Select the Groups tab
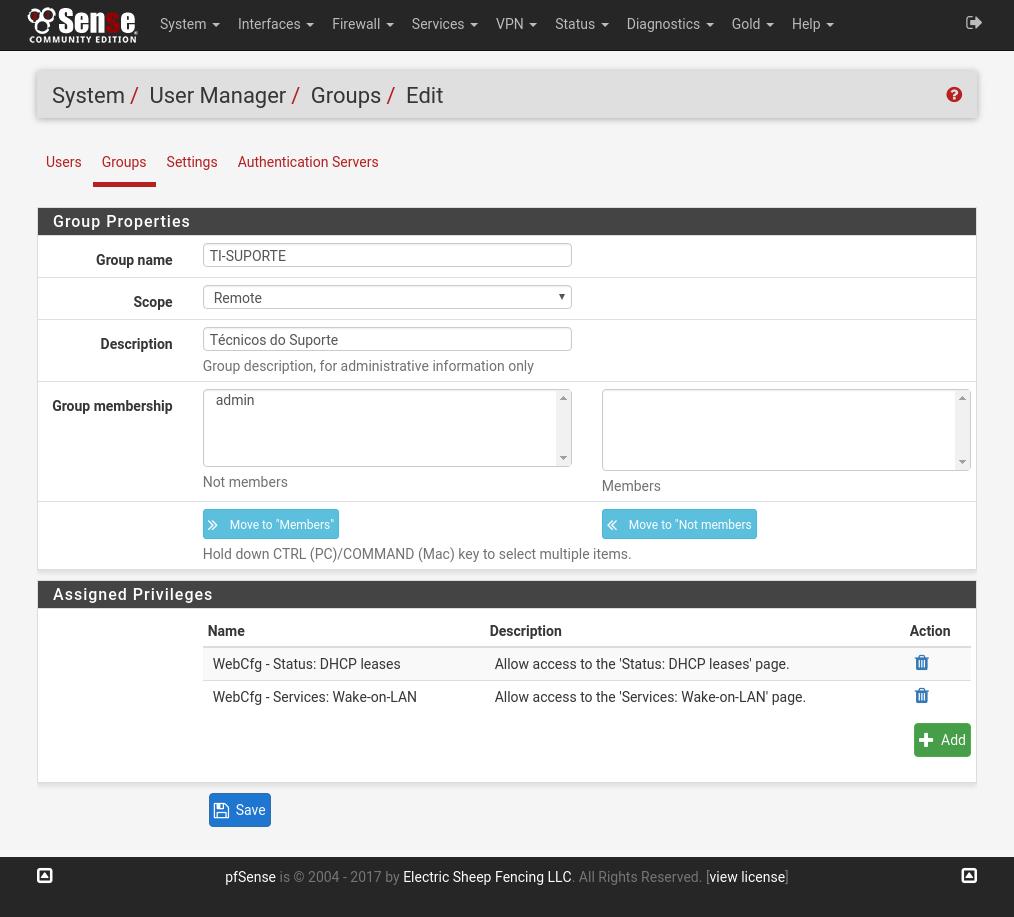This screenshot has height=917, width=1014. 124,162
